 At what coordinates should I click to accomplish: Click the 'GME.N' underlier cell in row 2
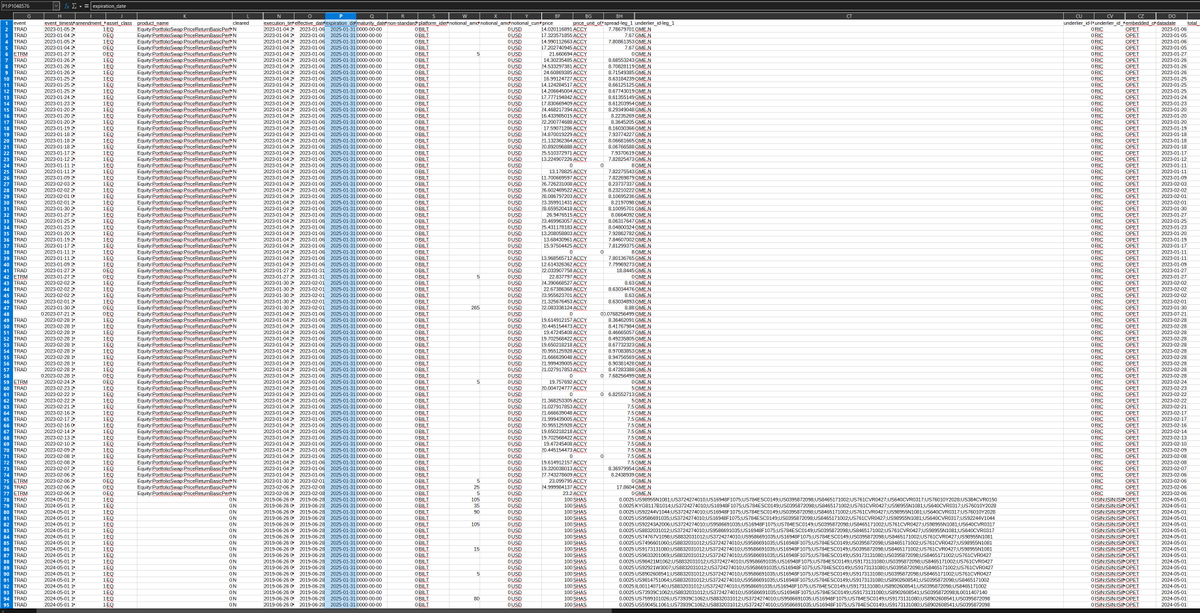(849, 29)
